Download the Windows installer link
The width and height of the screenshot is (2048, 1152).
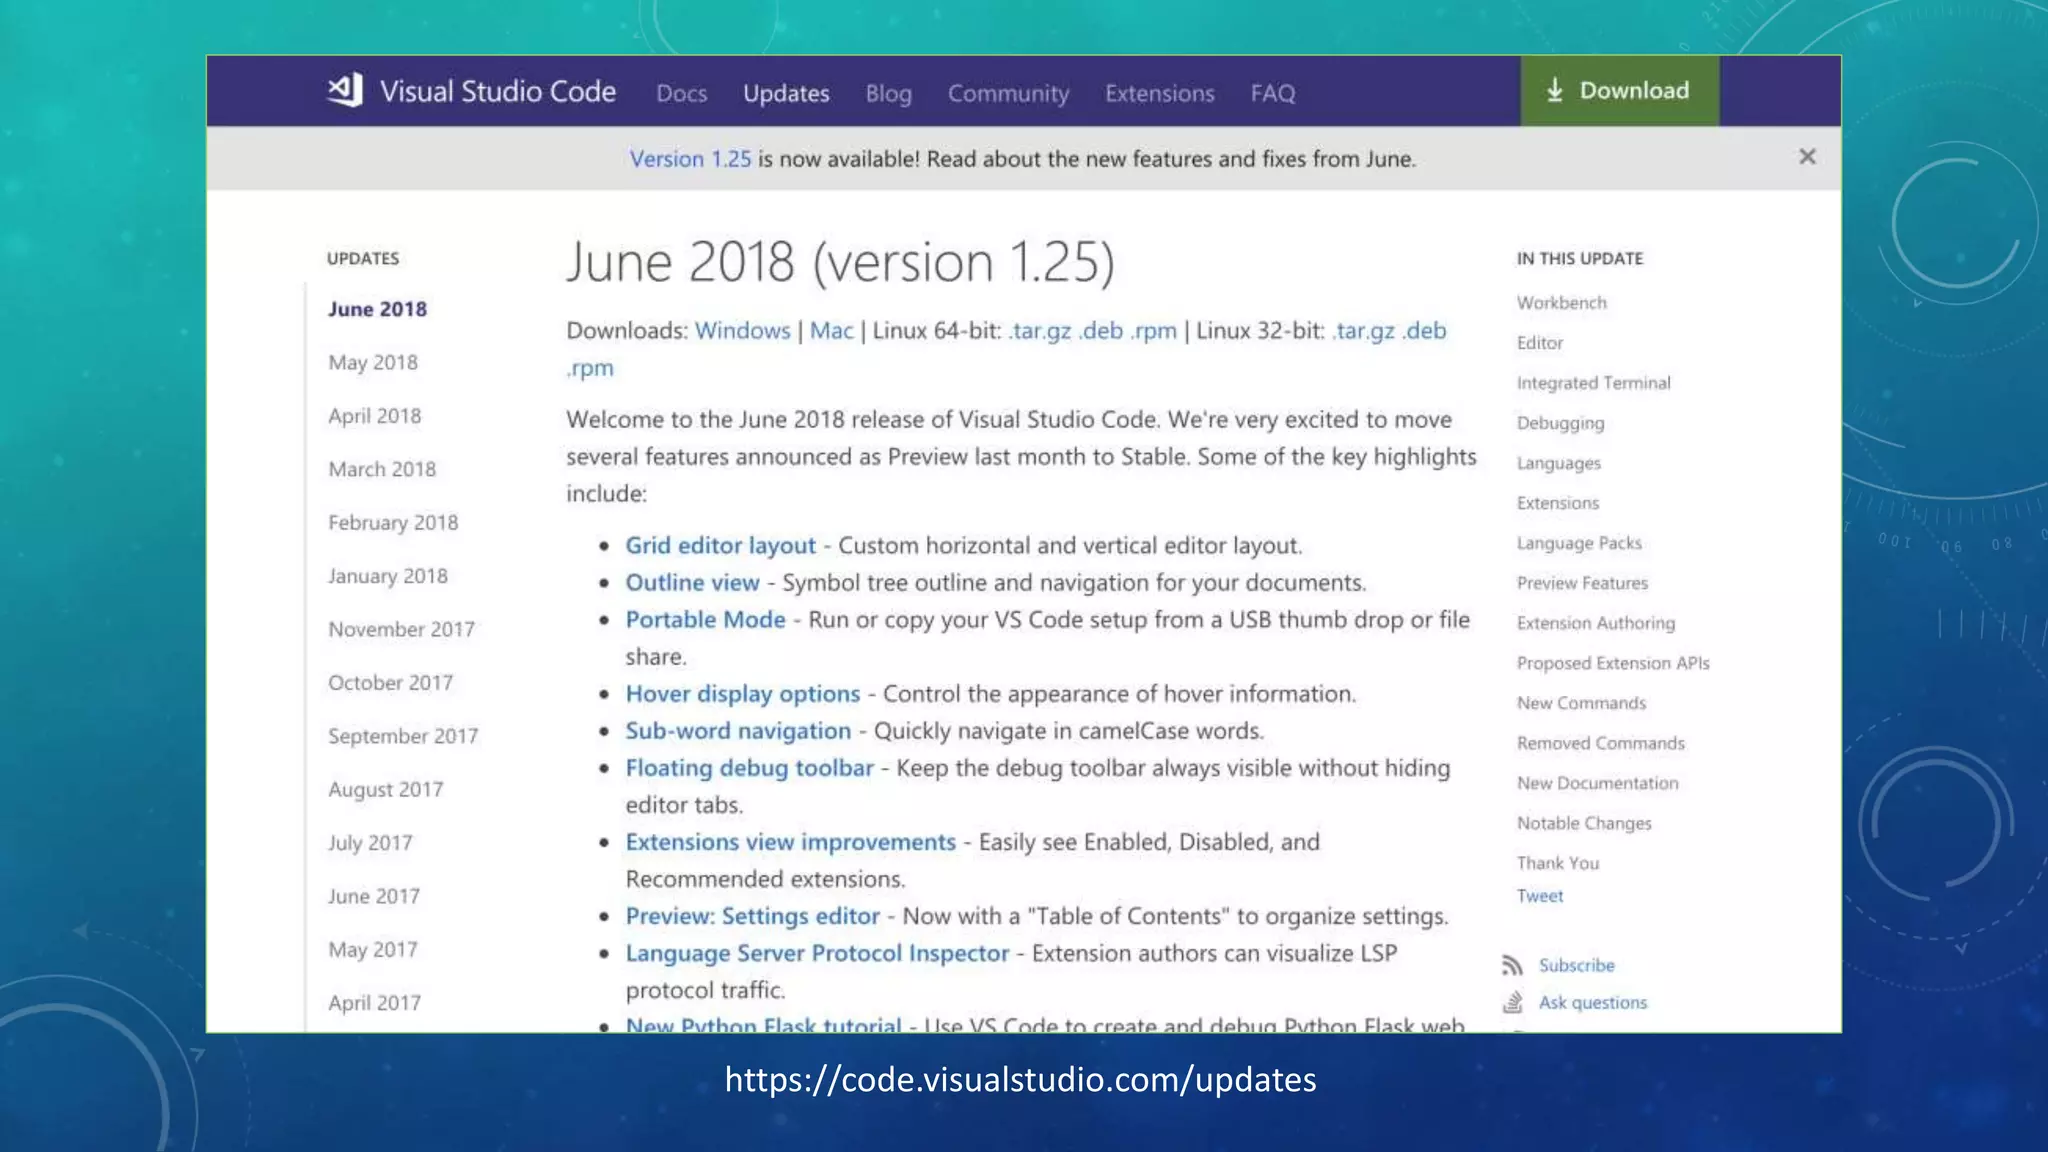tap(742, 331)
